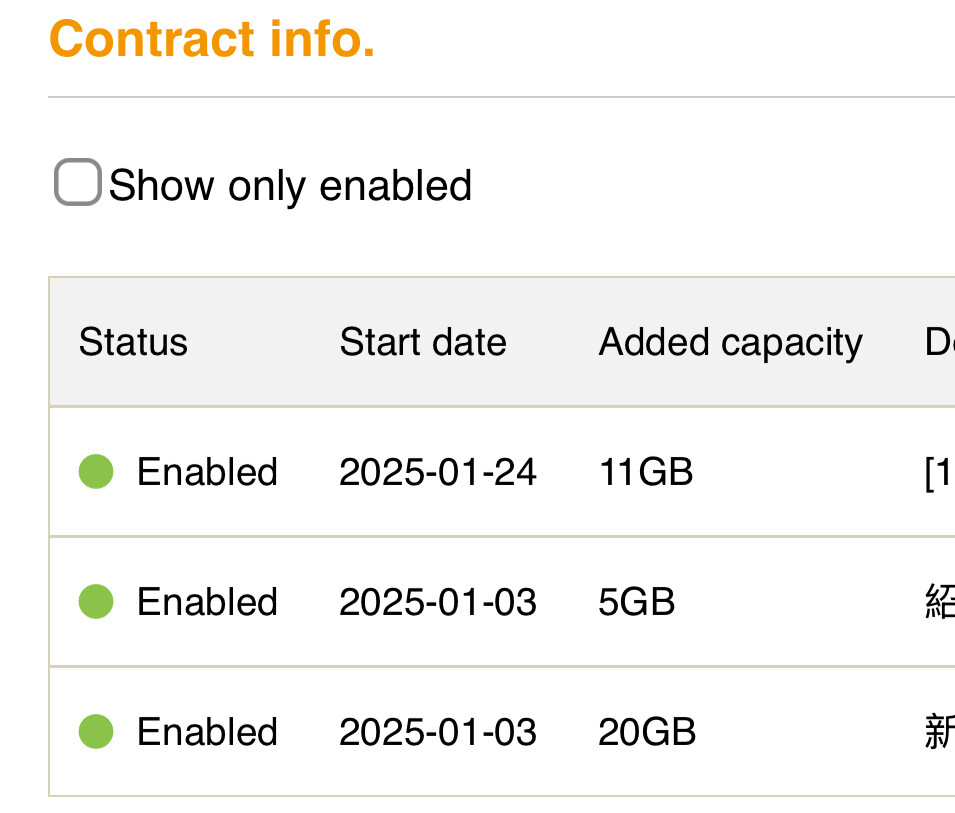The width and height of the screenshot is (955, 813).
Task: Click the Contract info. heading
Action: 212,38
